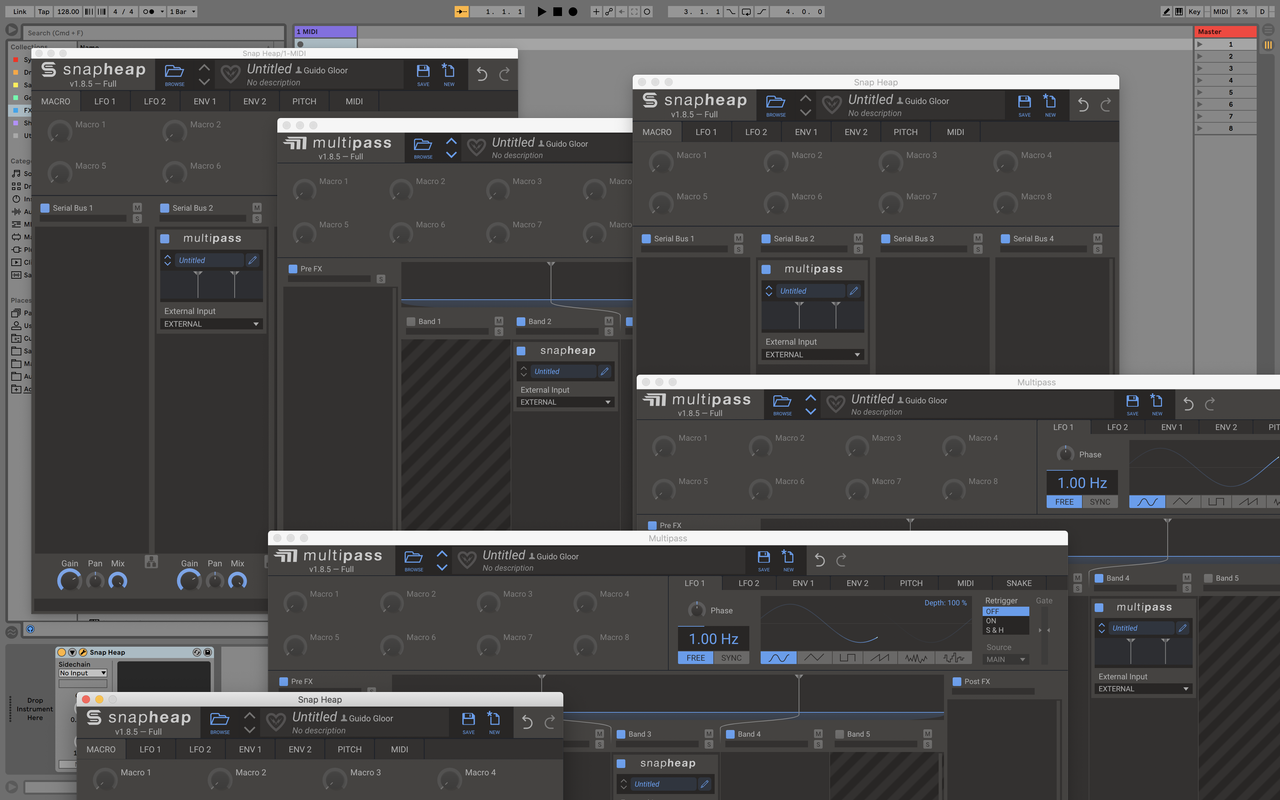This screenshot has height=800, width=1280.
Task: Toggle Ableton Draw Mode pencil icon
Action: (1166, 11)
